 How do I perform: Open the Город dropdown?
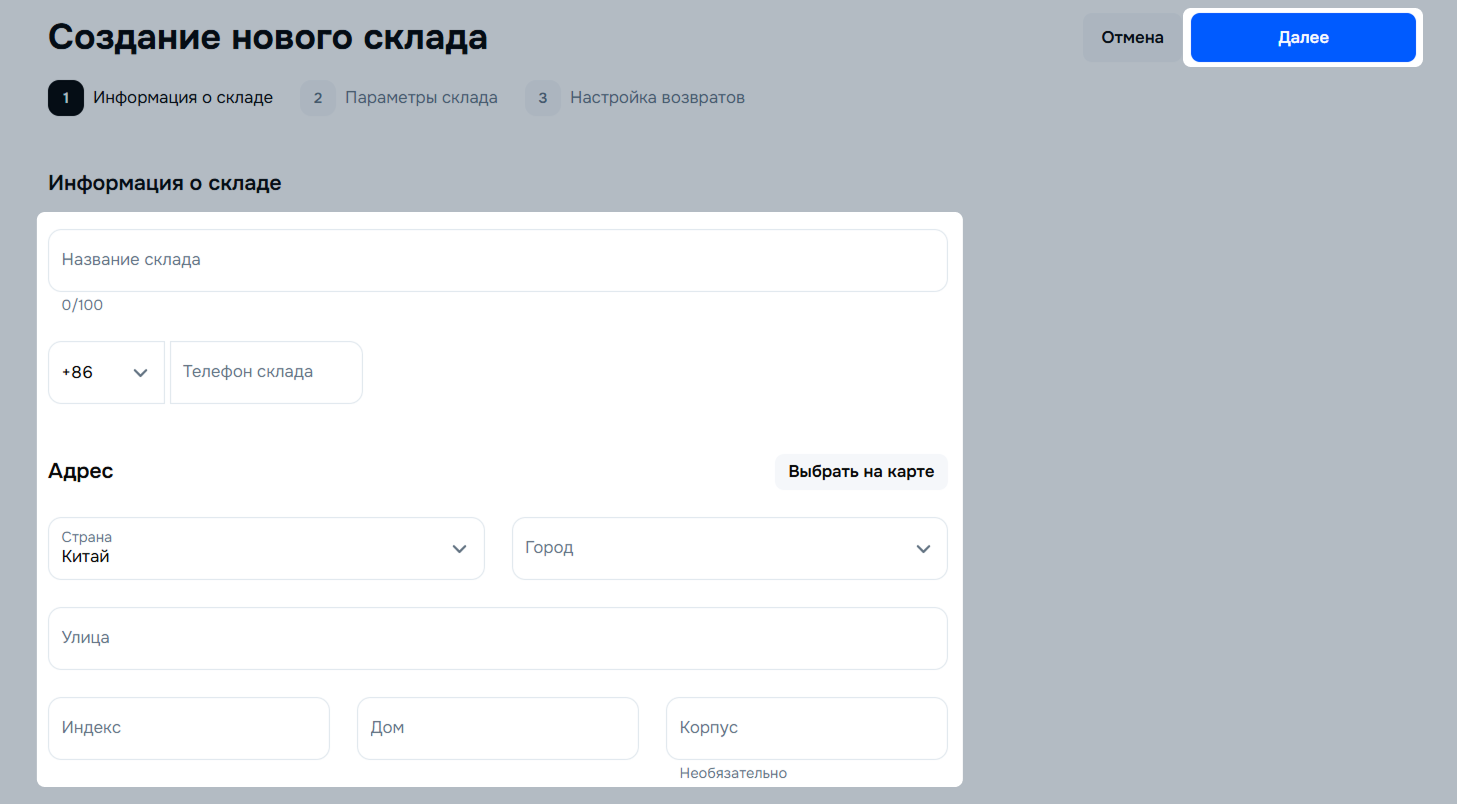tap(729, 548)
